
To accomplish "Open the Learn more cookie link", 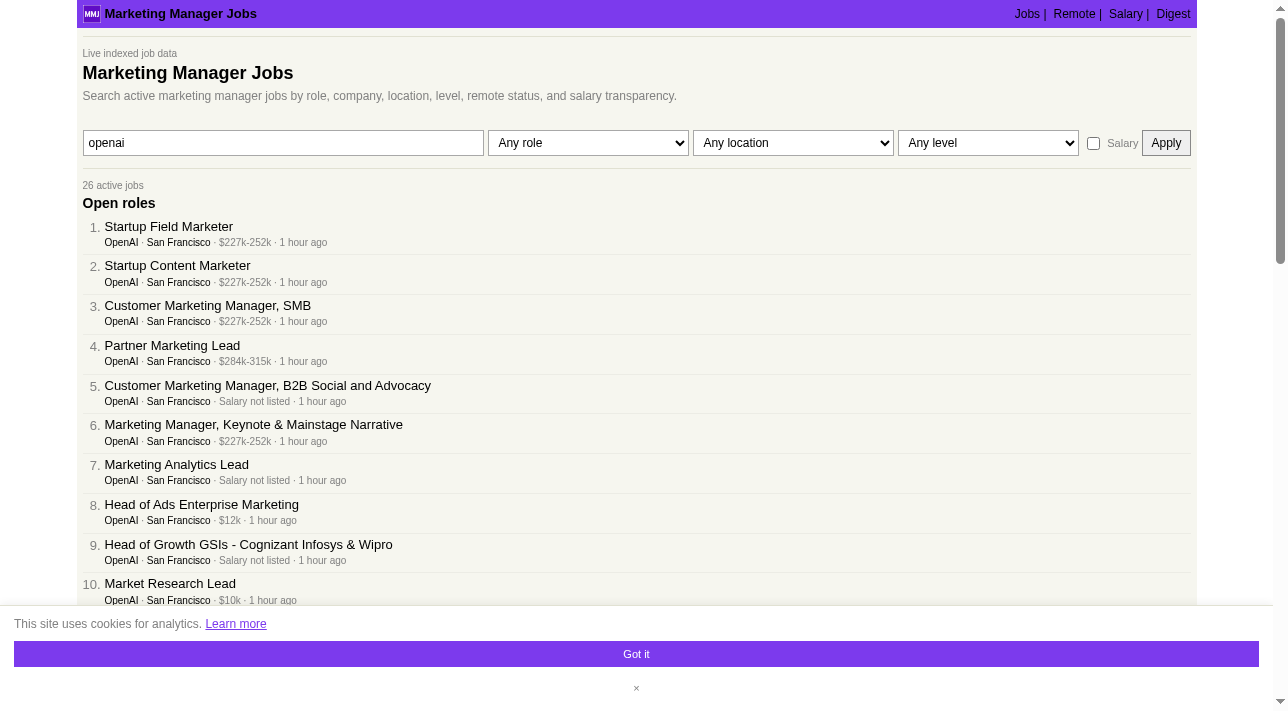I will point(236,624).
